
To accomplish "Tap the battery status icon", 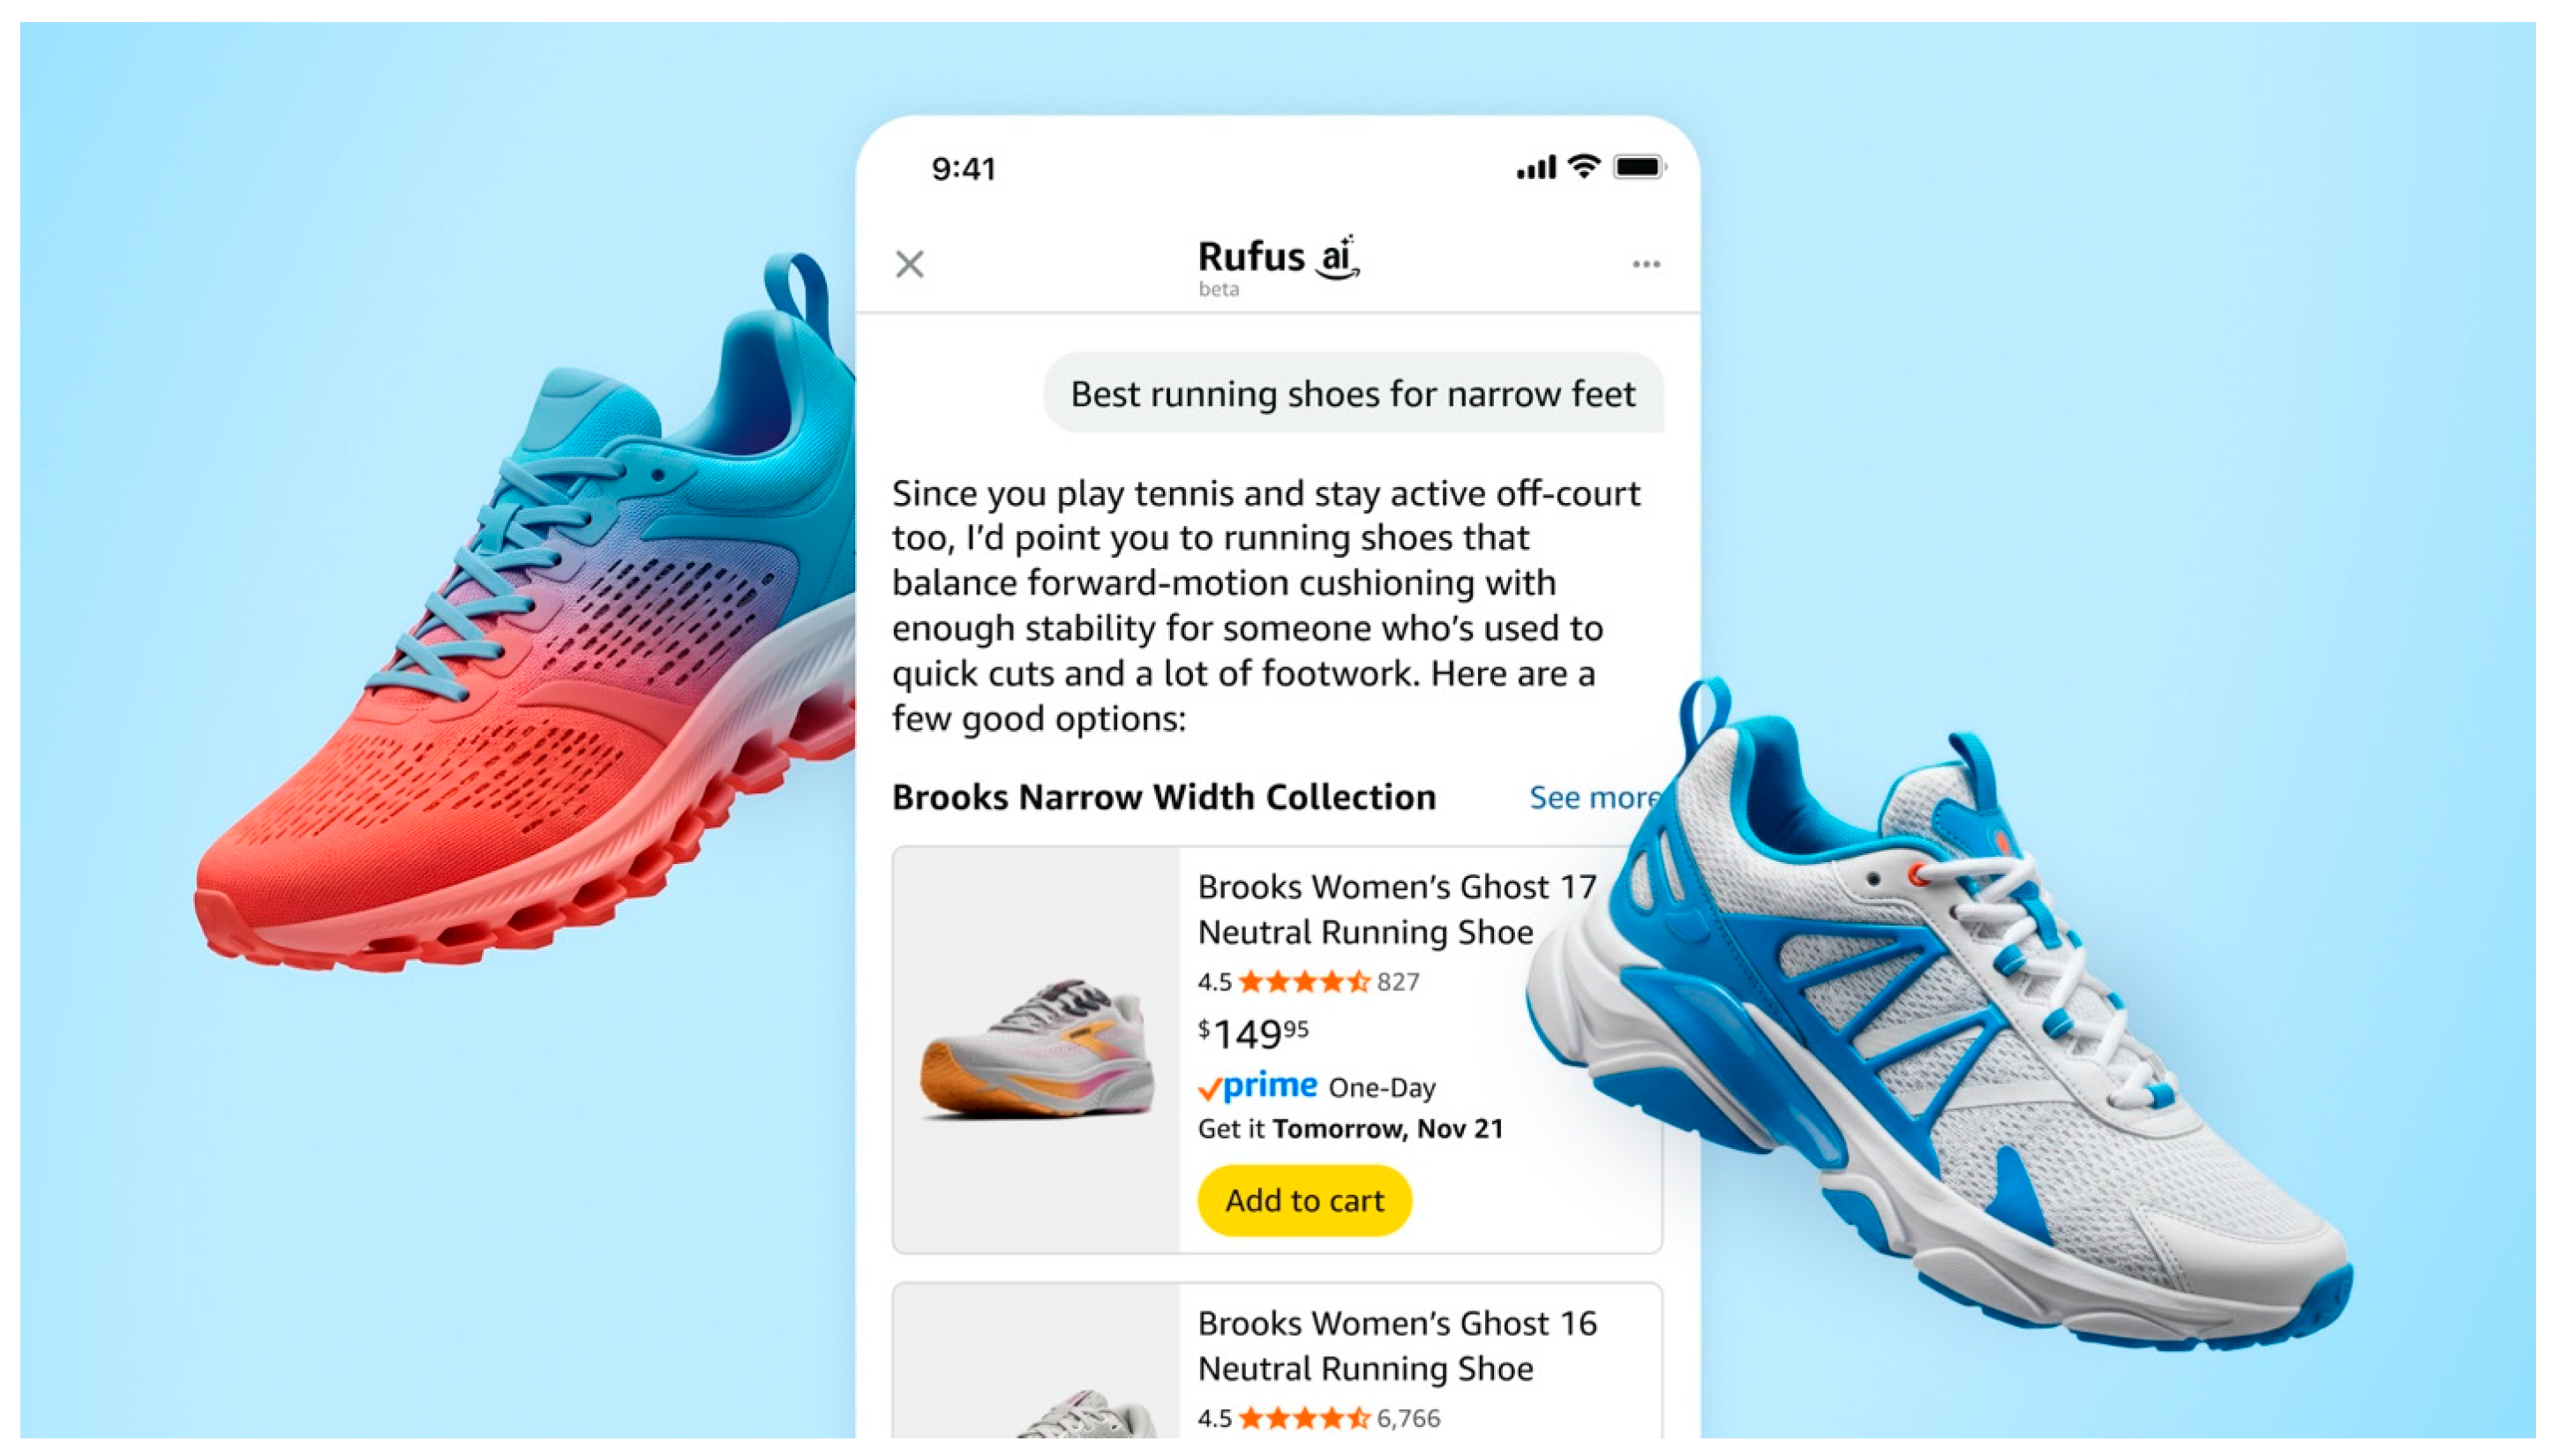I will (1639, 166).
